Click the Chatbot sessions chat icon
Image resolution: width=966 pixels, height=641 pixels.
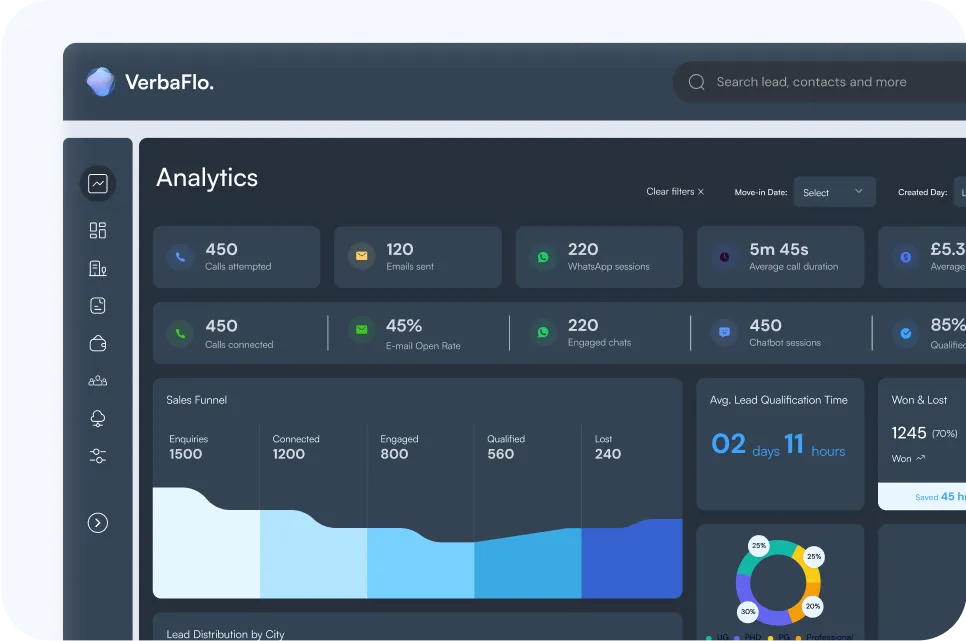(724, 332)
